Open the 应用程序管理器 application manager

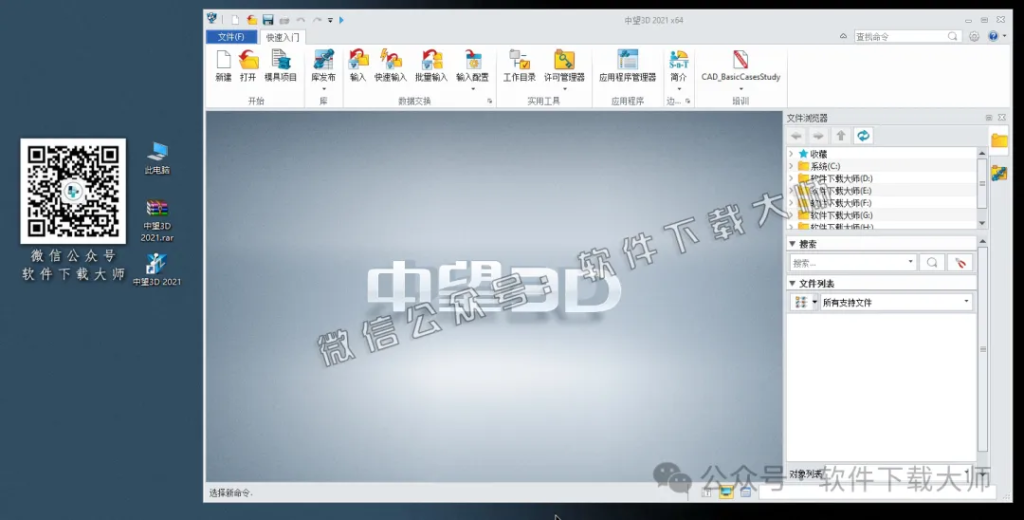628,65
